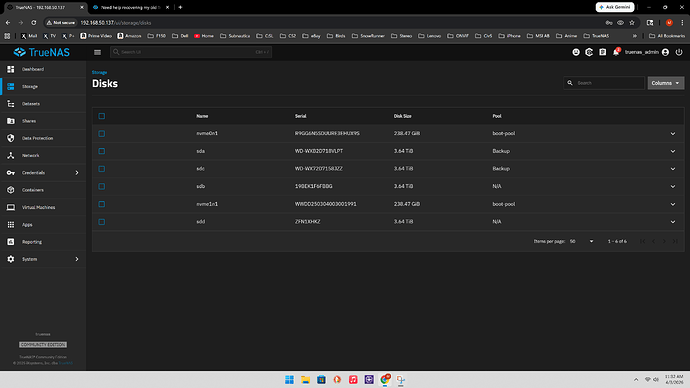The height and width of the screenshot is (388, 690).
Task: Reload the browser page
Action: 33,22
